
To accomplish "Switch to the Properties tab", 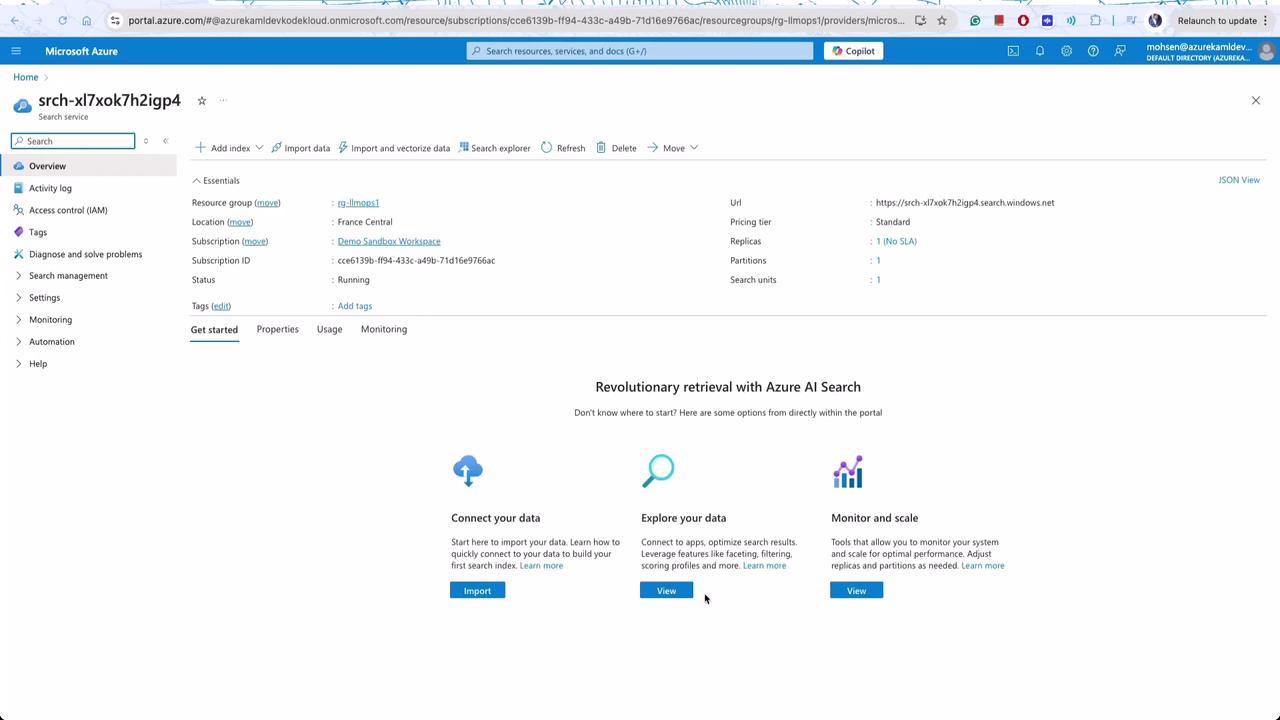I will click(277, 329).
